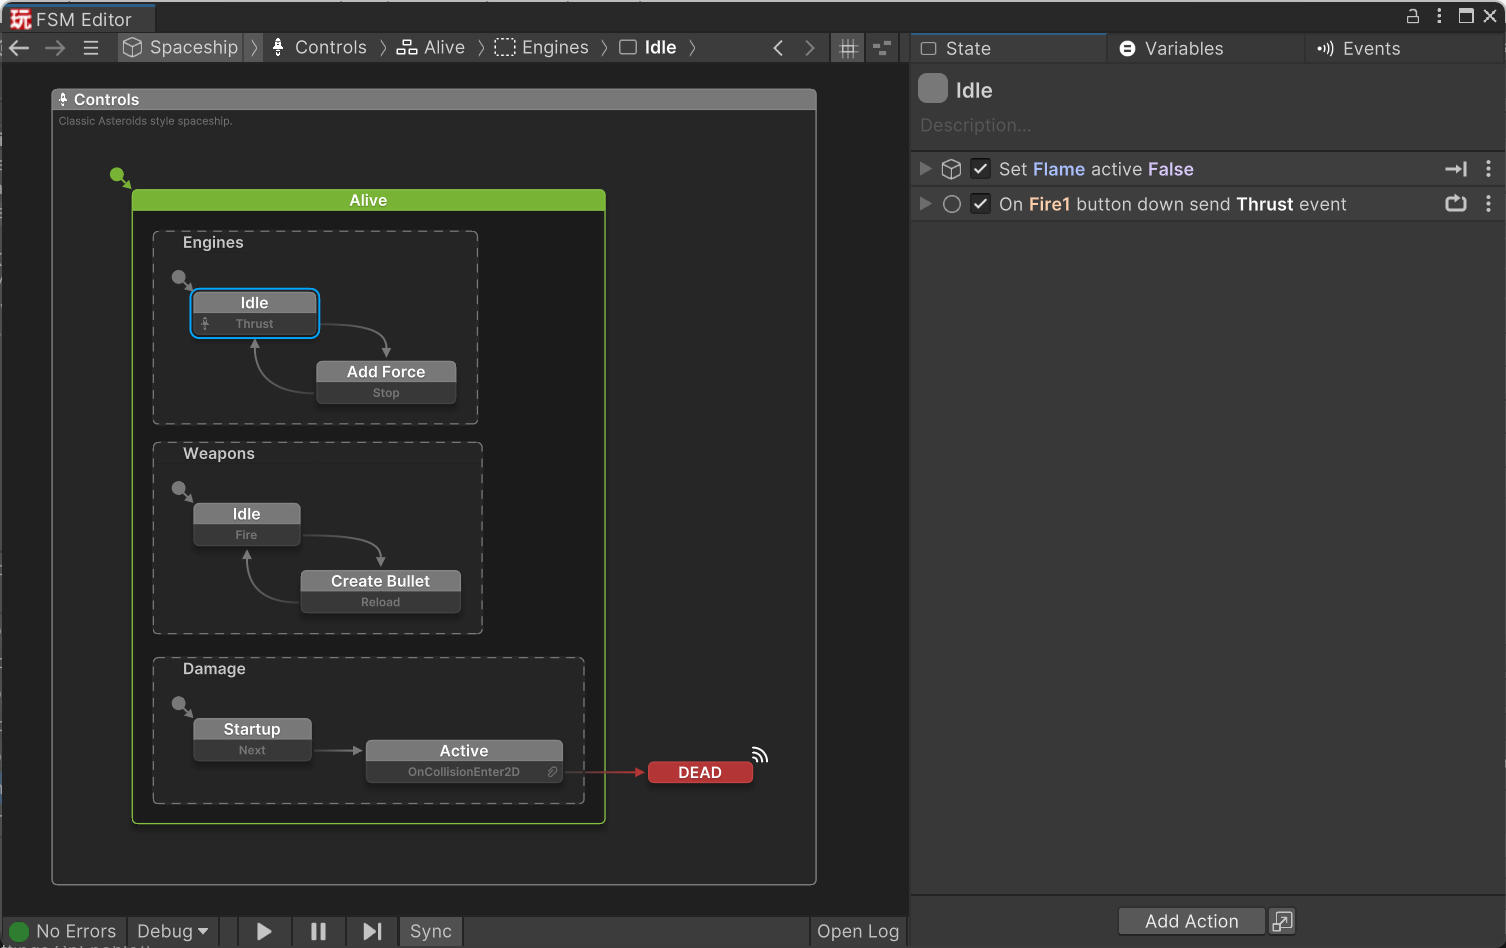Expand the Set Flame active False action

(x=925, y=168)
